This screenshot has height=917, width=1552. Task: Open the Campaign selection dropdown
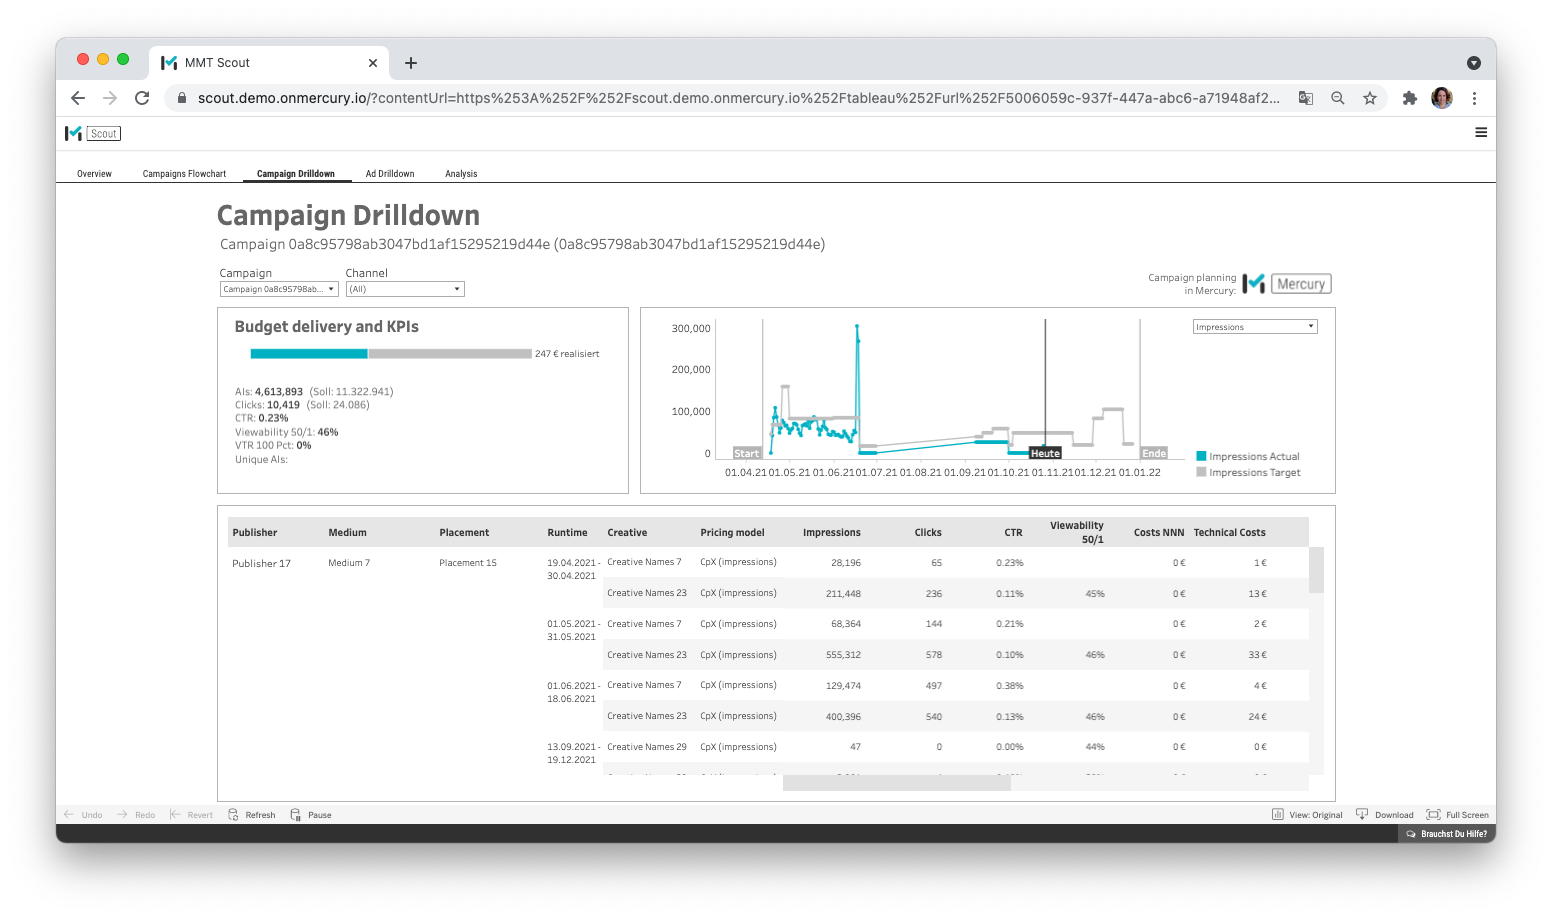tap(278, 288)
